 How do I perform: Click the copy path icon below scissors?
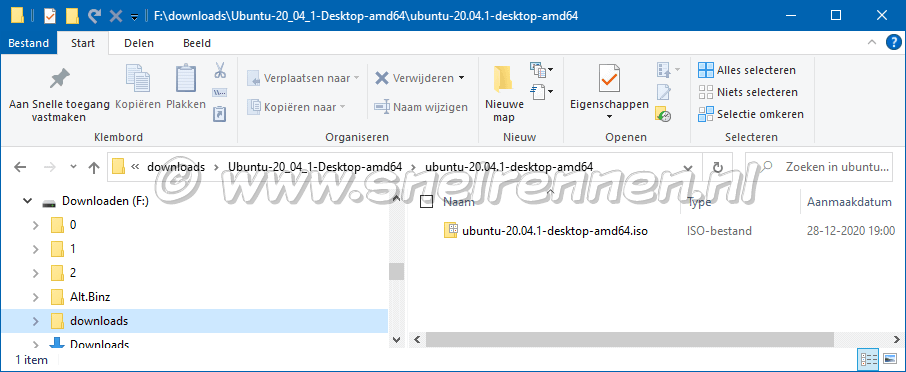pyautogui.click(x=220, y=92)
